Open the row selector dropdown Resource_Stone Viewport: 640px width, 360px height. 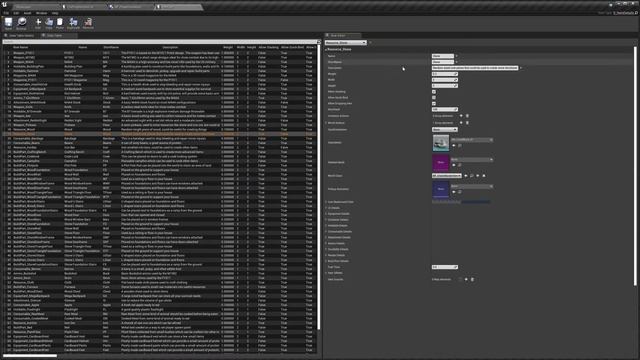click(x=346, y=42)
